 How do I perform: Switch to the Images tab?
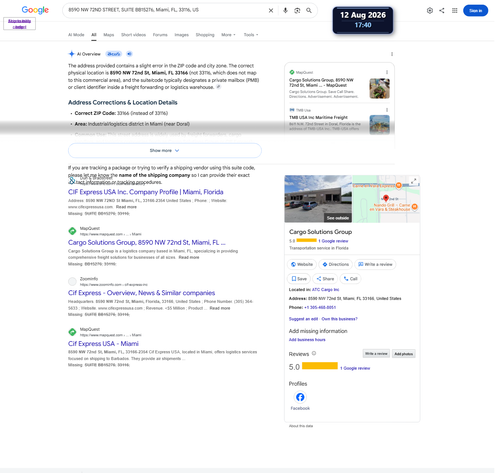(x=182, y=35)
